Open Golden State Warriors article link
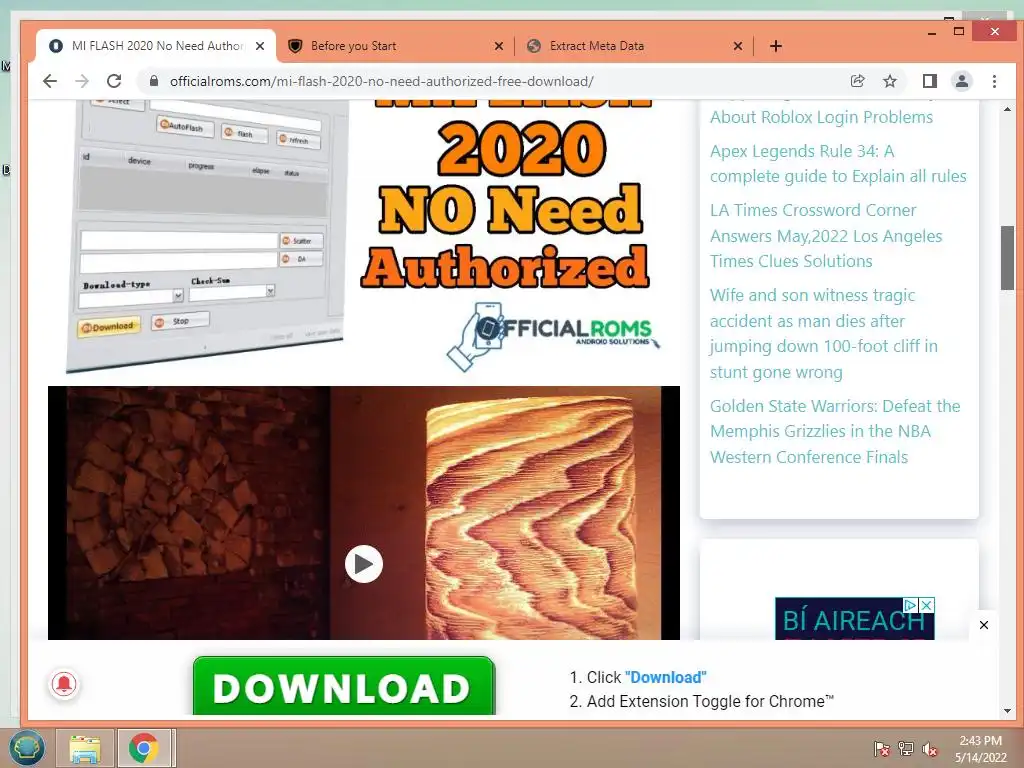This screenshot has height=768, width=1024. [835, 431]
